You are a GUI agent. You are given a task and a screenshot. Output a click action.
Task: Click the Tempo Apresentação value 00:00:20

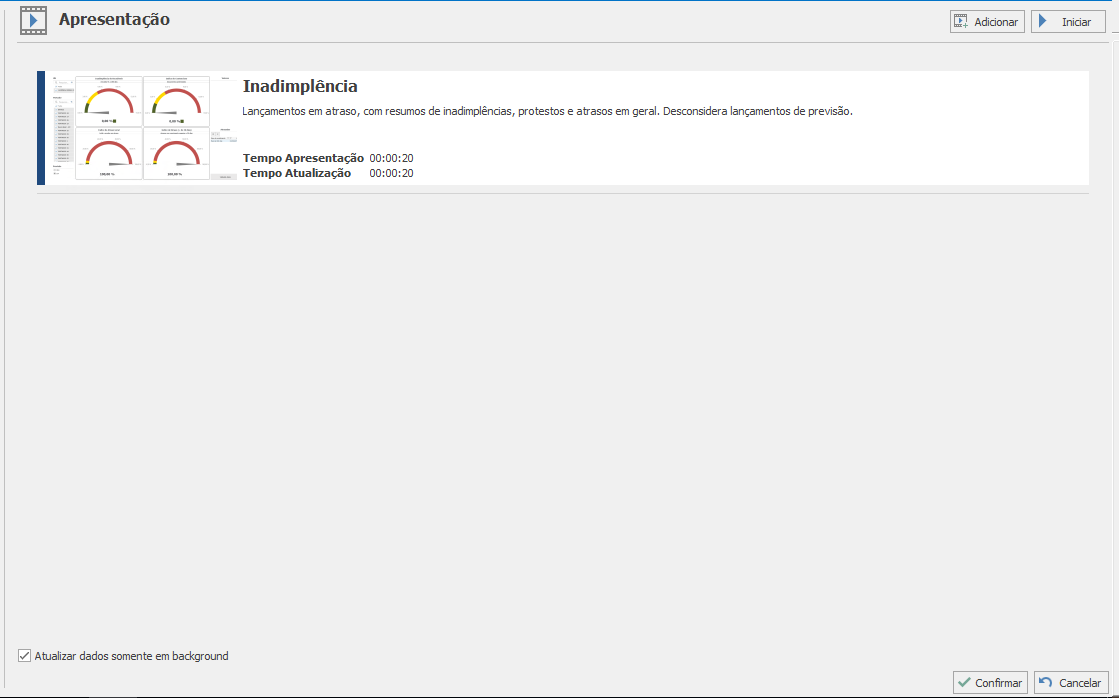click(391, 158)
